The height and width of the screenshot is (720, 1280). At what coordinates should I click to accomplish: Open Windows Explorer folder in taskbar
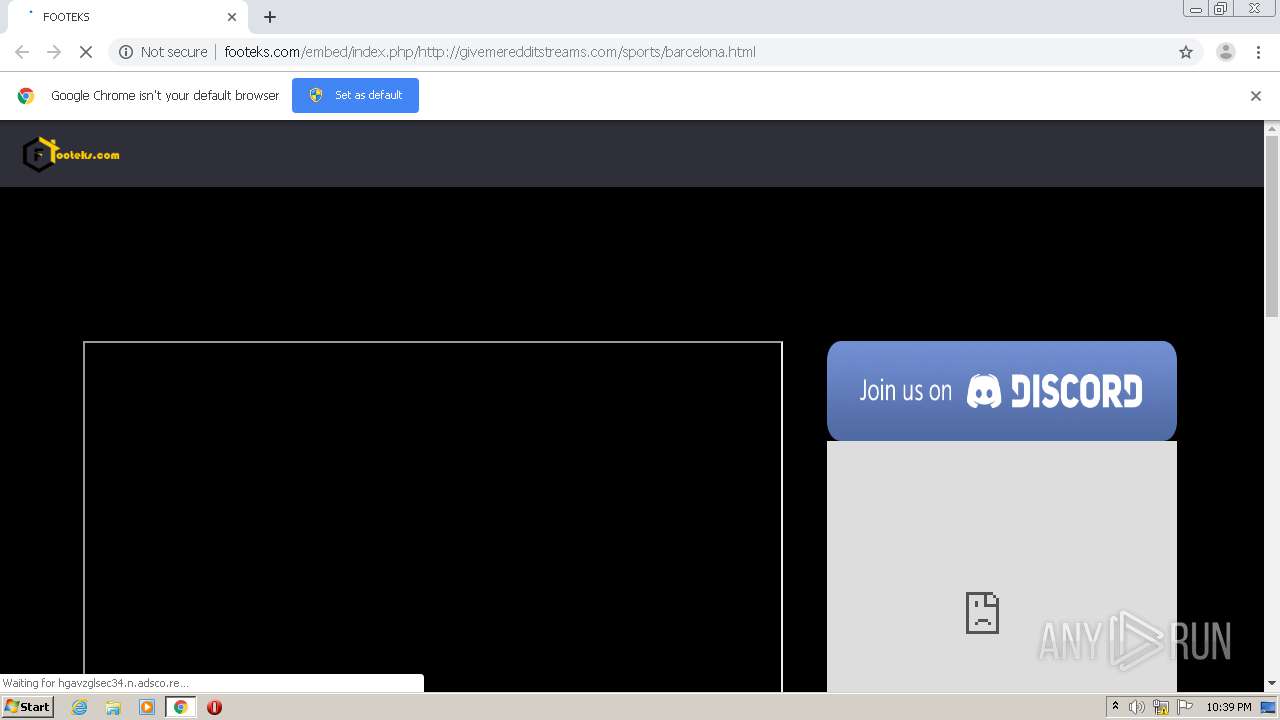click(113, 707)
